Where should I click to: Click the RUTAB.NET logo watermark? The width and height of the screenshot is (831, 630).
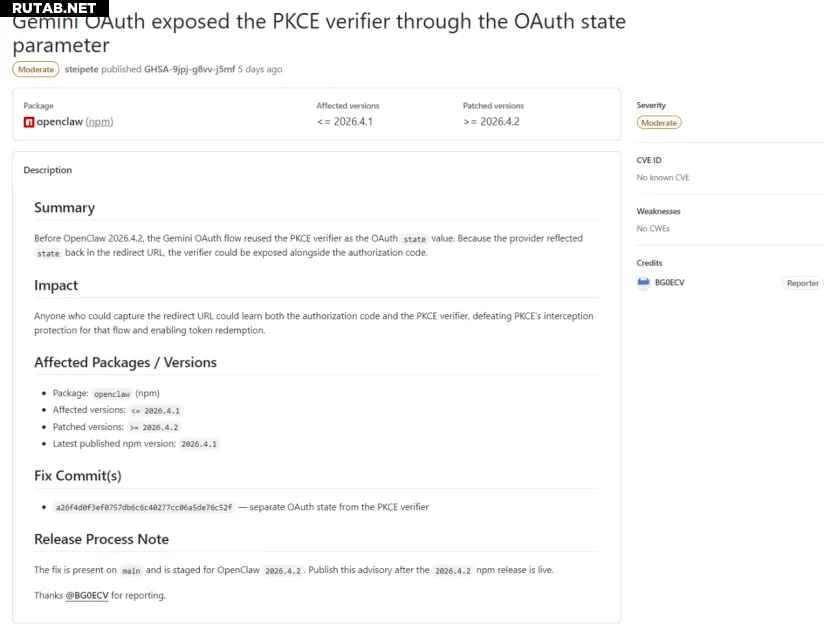point(54,8)
